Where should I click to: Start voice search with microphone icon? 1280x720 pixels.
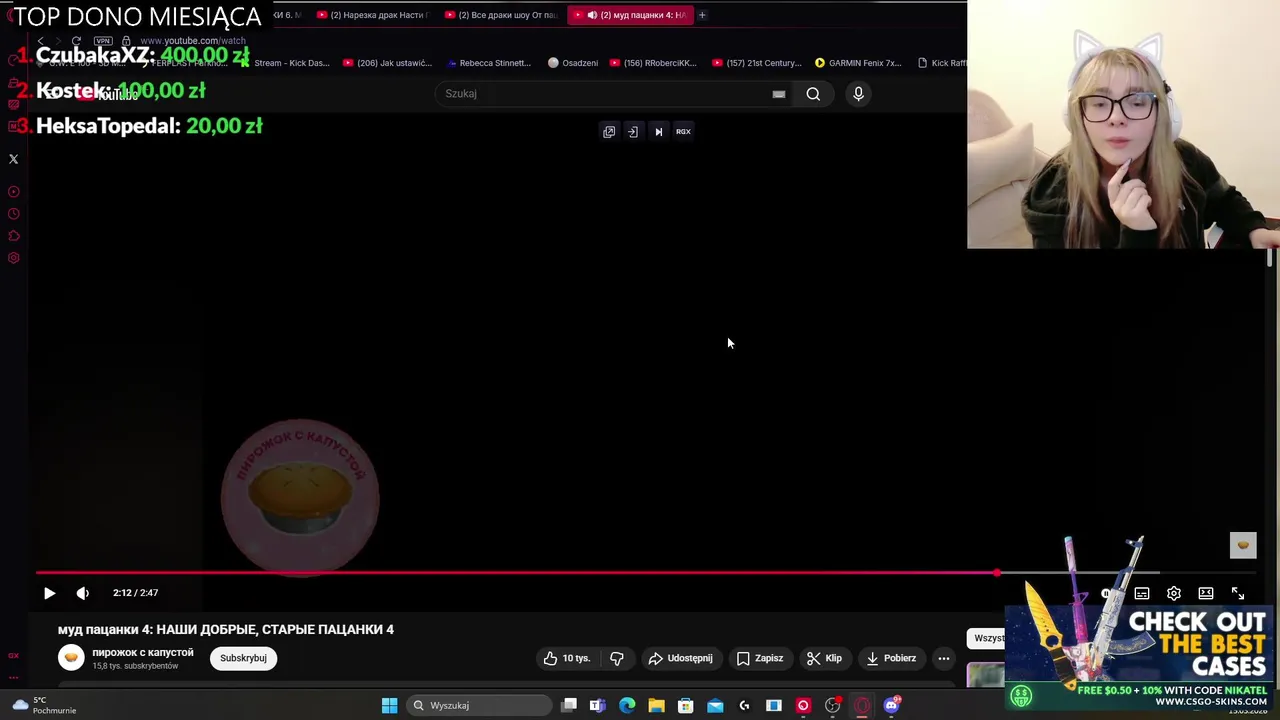click(858, 94)
